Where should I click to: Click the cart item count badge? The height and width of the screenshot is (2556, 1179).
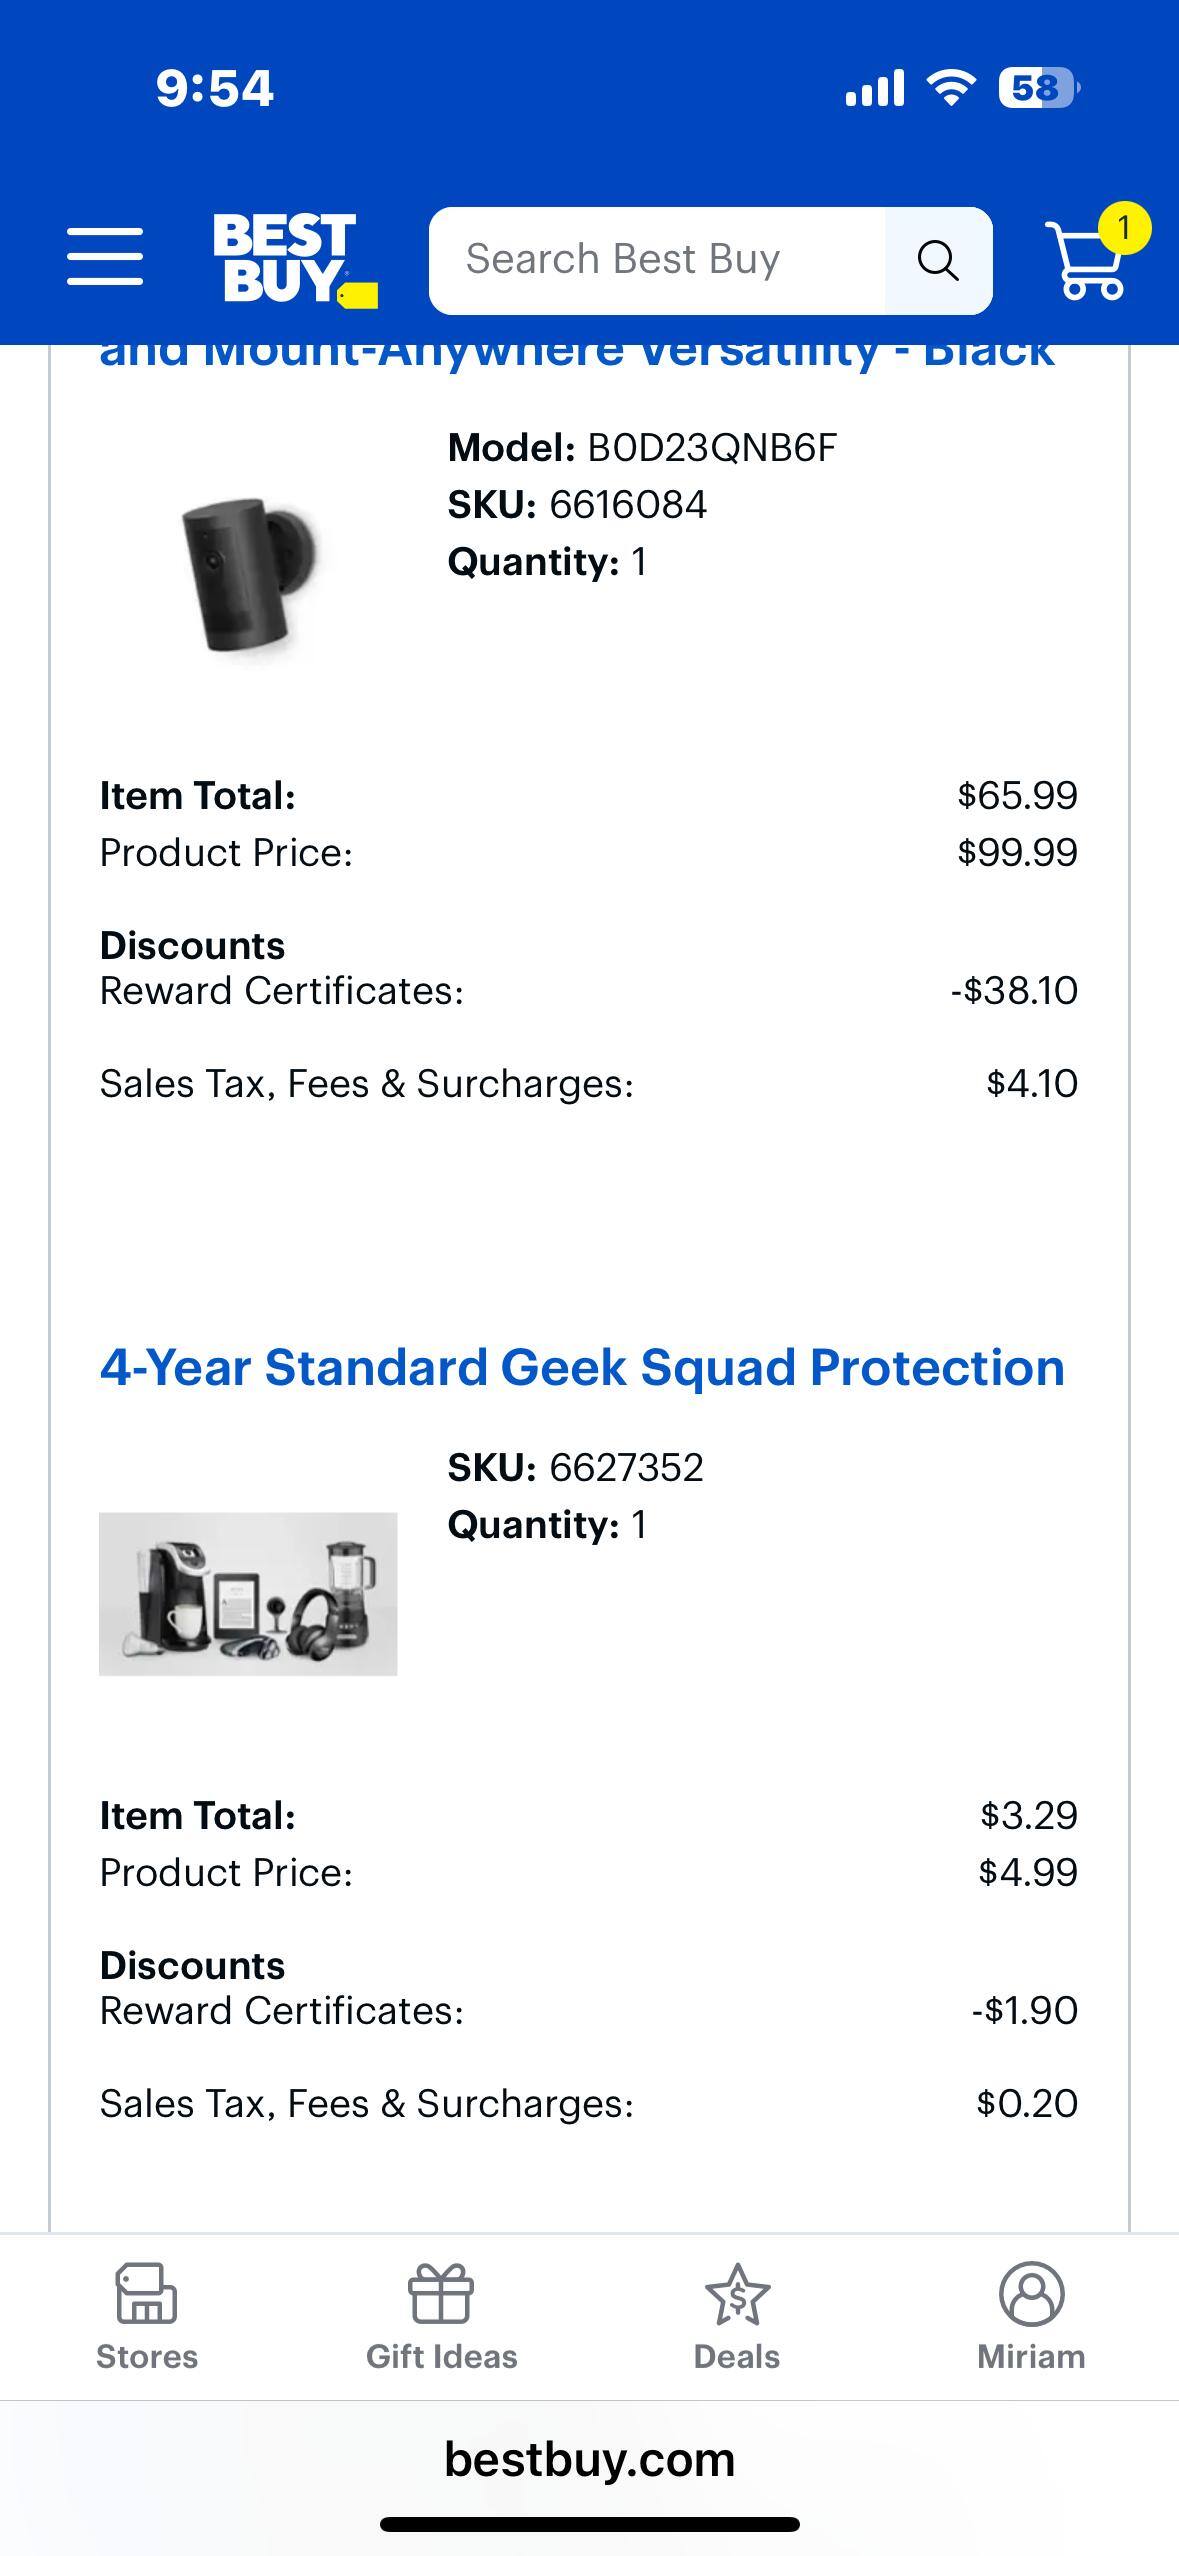tap(1124, 228)
